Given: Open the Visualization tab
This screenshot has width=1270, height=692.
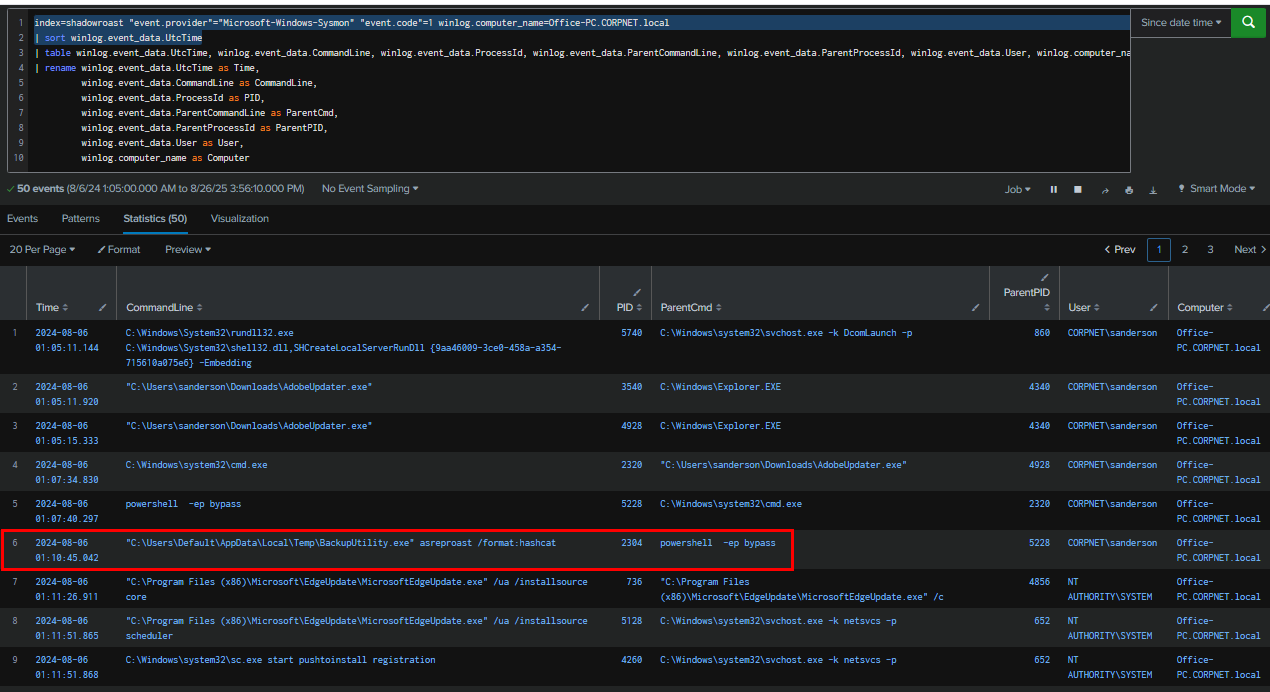Looking at the screenshot, I should click(x=239, y=218).
